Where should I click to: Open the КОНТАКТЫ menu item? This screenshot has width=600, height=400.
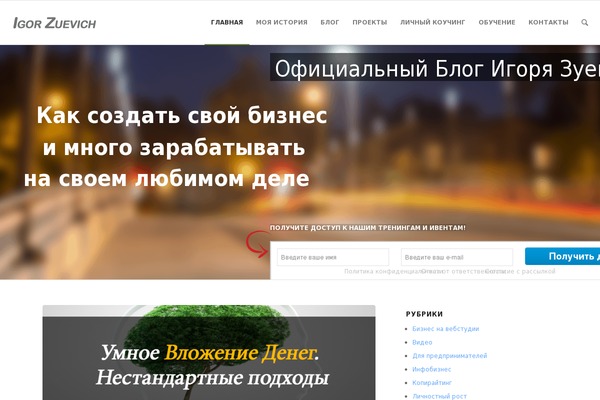(548, 22)
